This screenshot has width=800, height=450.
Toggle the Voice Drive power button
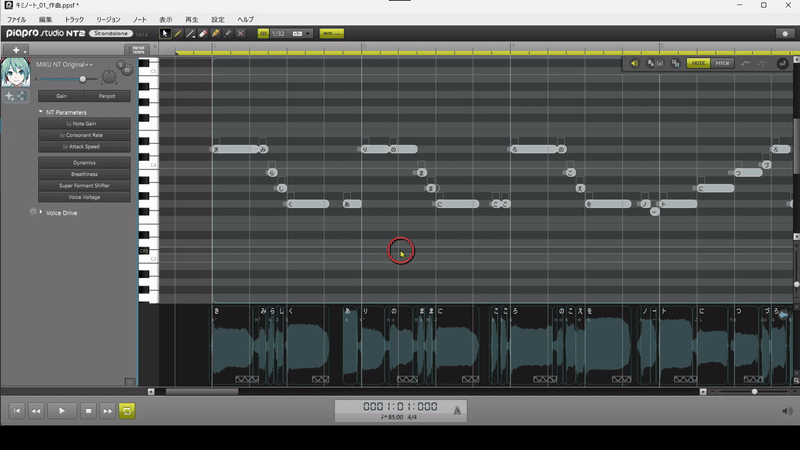click(x=33, y=211)
